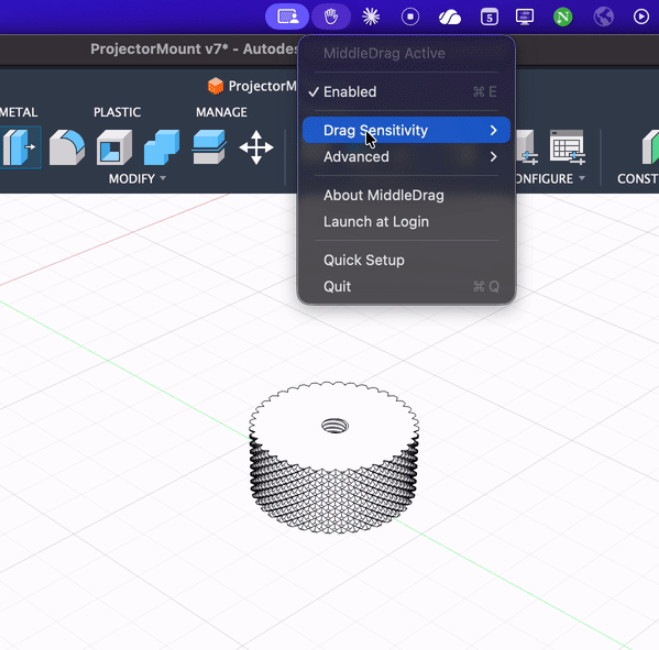This screenshot has width=659, height=650.
Task: Select About MiddleDrag
Action: tap(383, 195)
